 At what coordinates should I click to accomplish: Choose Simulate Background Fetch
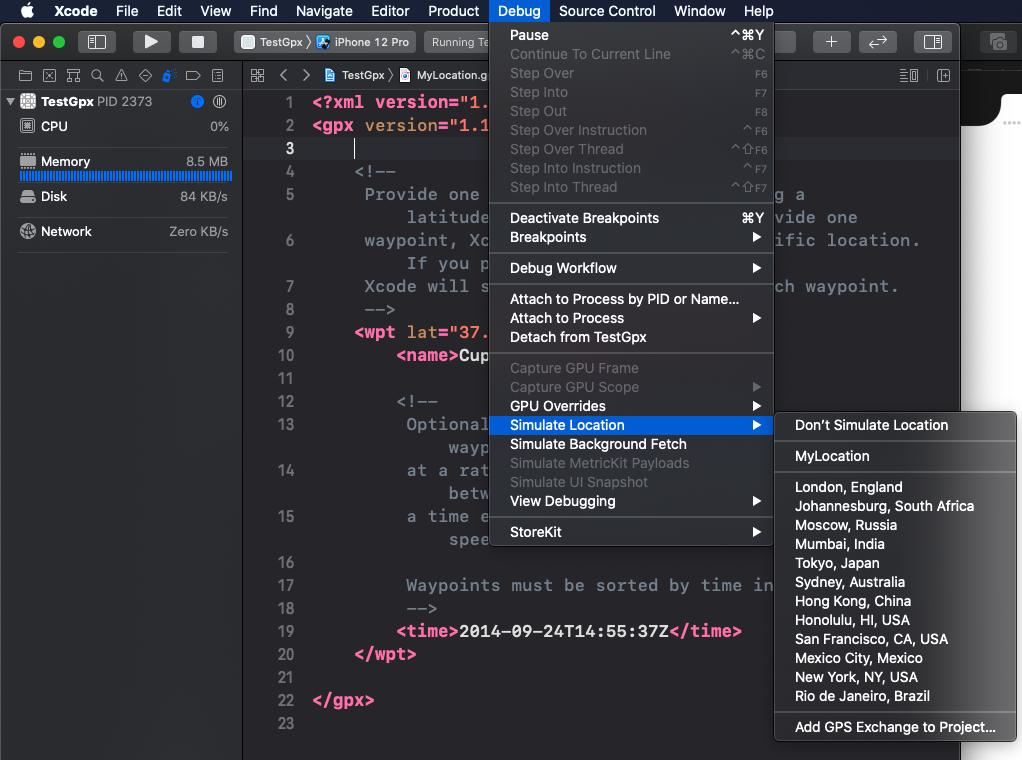pyautogui.click(x=631, y=445)
